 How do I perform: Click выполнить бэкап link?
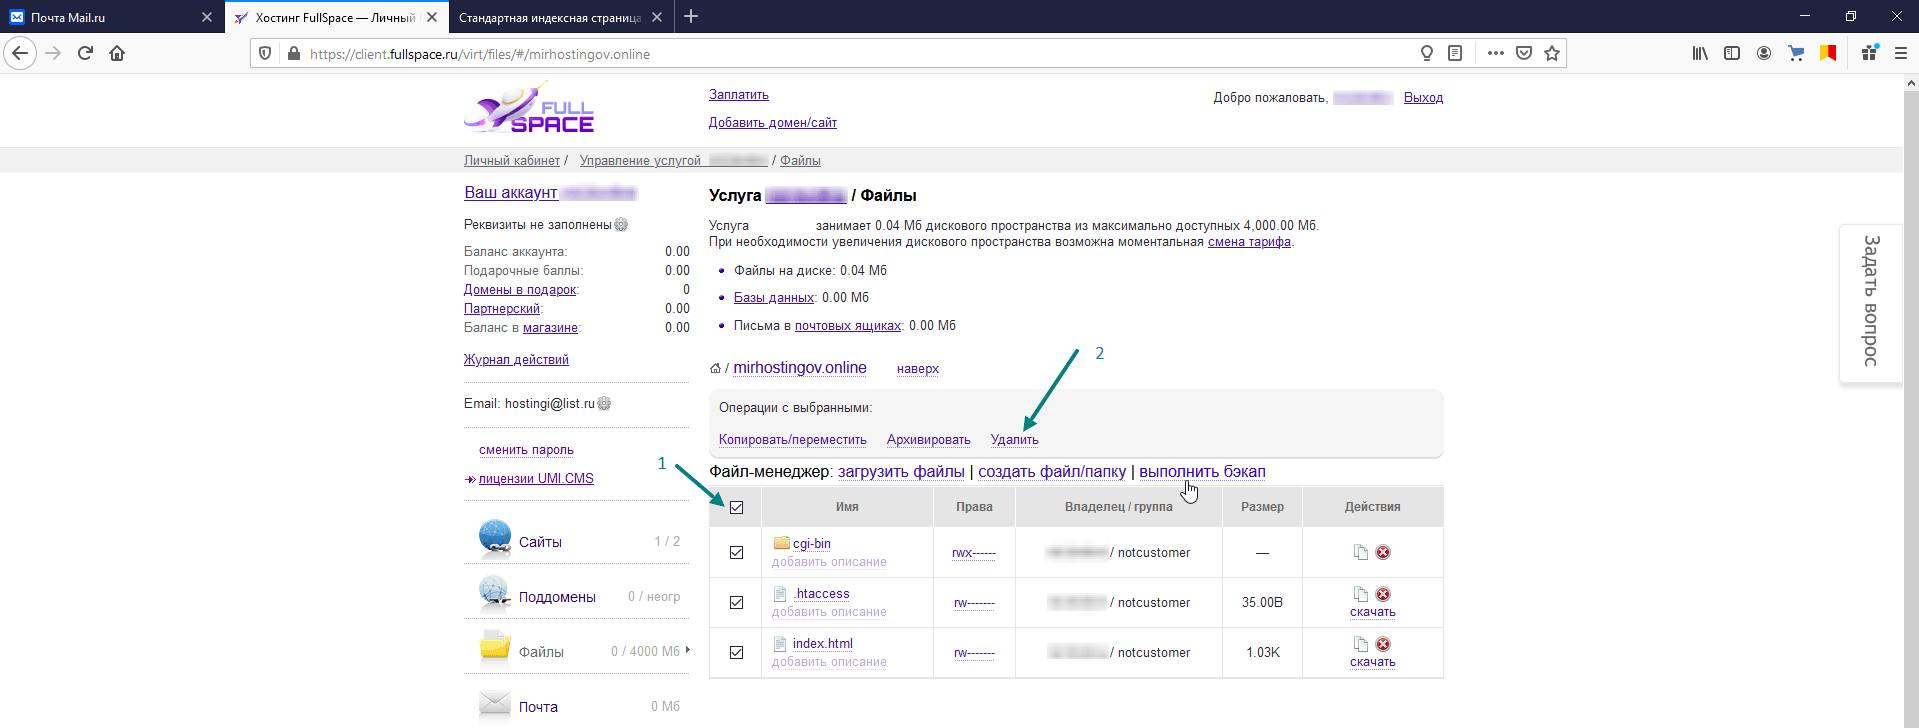coord(1202,472)
